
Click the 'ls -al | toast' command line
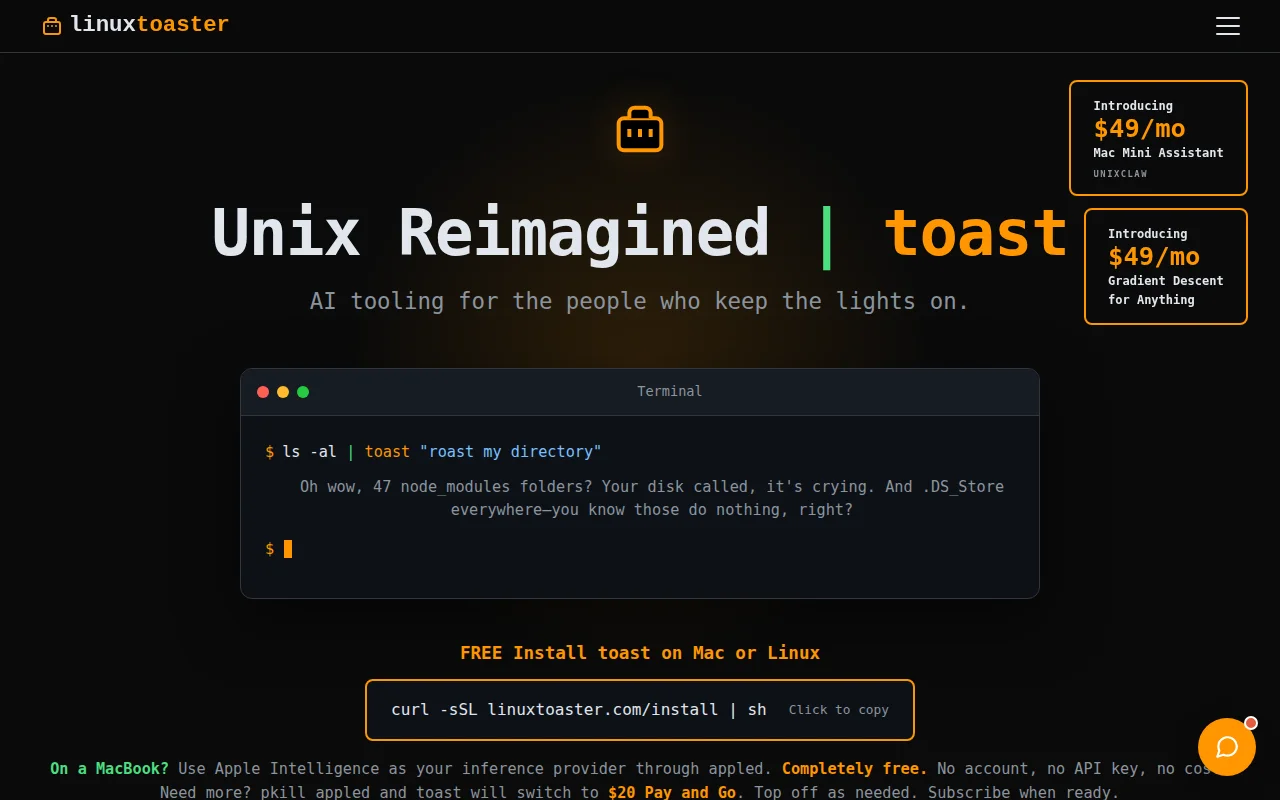[x=433, y=452]
